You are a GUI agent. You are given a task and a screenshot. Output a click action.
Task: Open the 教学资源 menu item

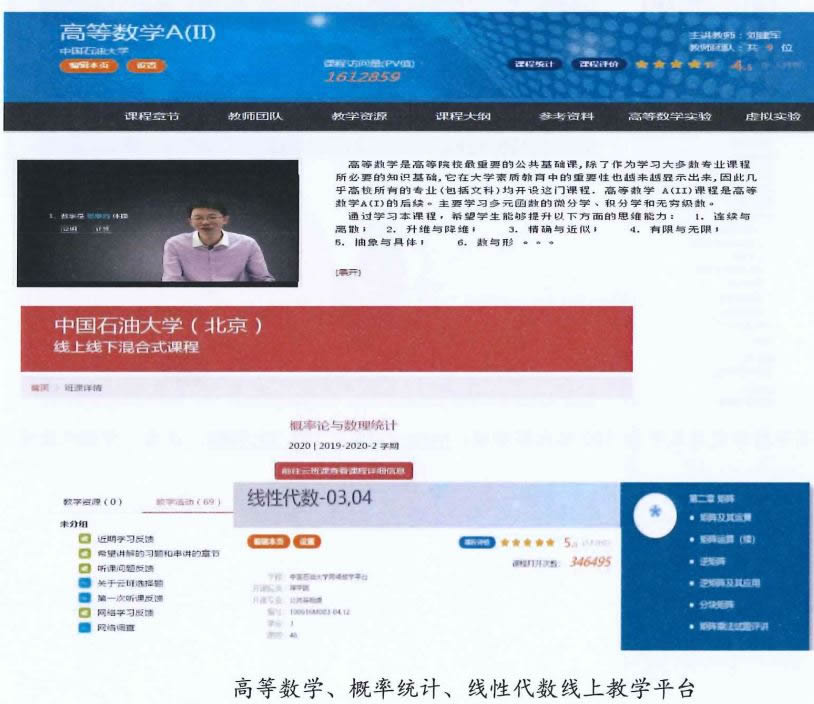point(359,116)
